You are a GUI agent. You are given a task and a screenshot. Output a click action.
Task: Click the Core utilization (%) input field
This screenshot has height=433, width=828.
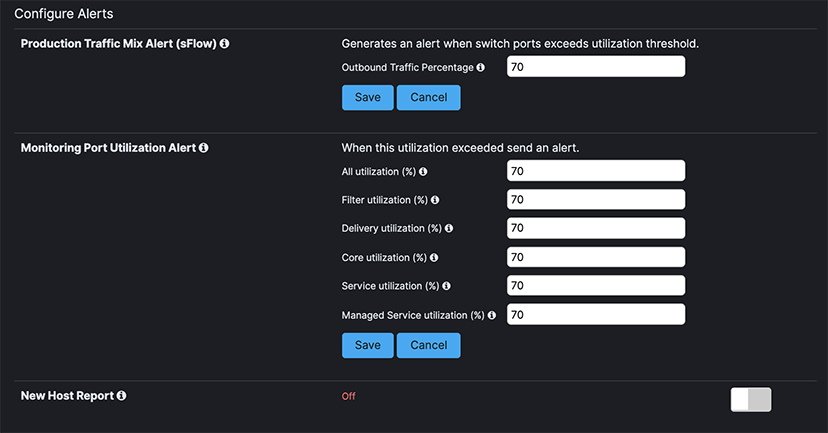pos(596,257)
